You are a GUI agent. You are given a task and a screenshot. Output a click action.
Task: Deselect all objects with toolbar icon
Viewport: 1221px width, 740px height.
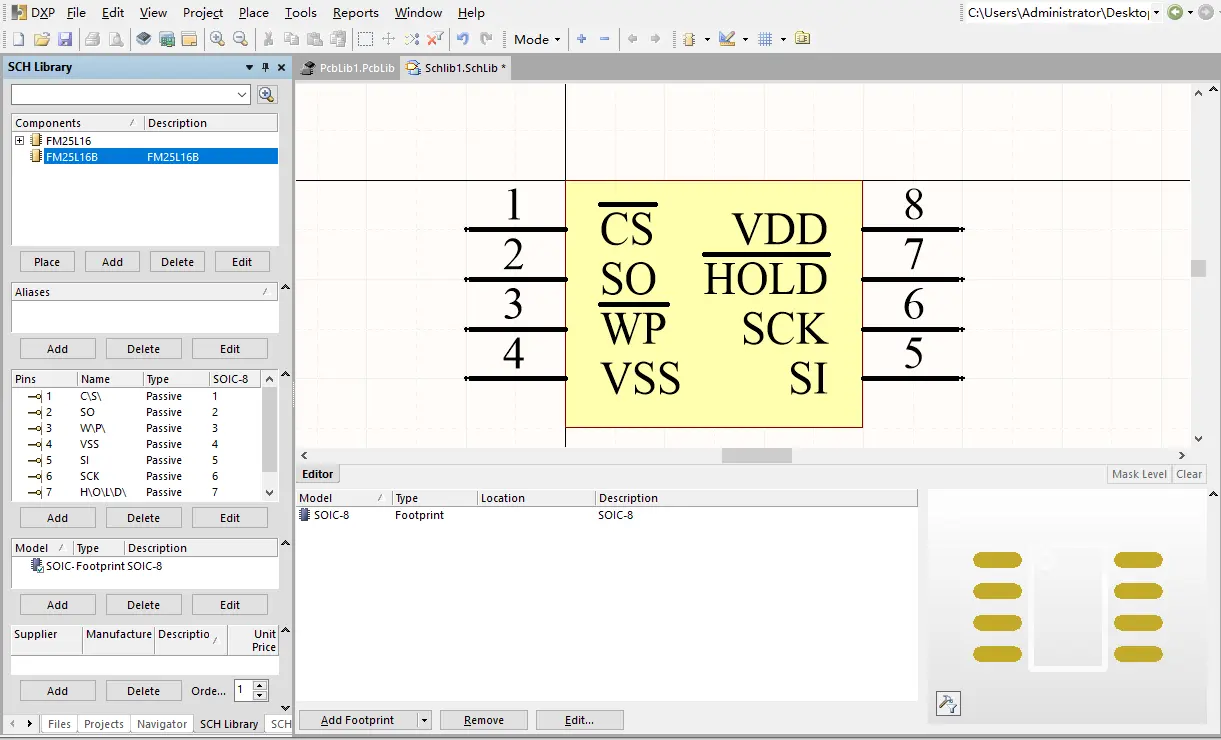point(412,39)
